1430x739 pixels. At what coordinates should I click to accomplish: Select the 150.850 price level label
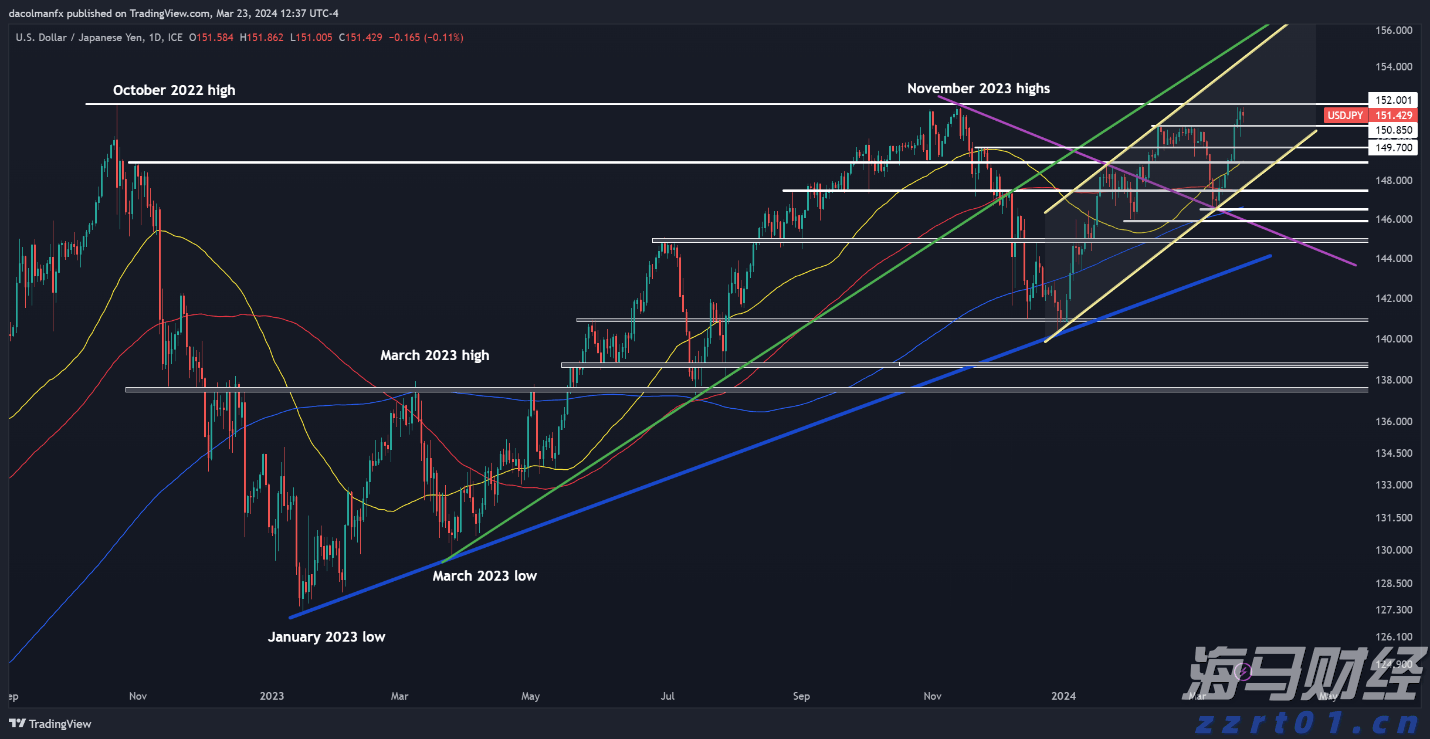click(1393, 130)
